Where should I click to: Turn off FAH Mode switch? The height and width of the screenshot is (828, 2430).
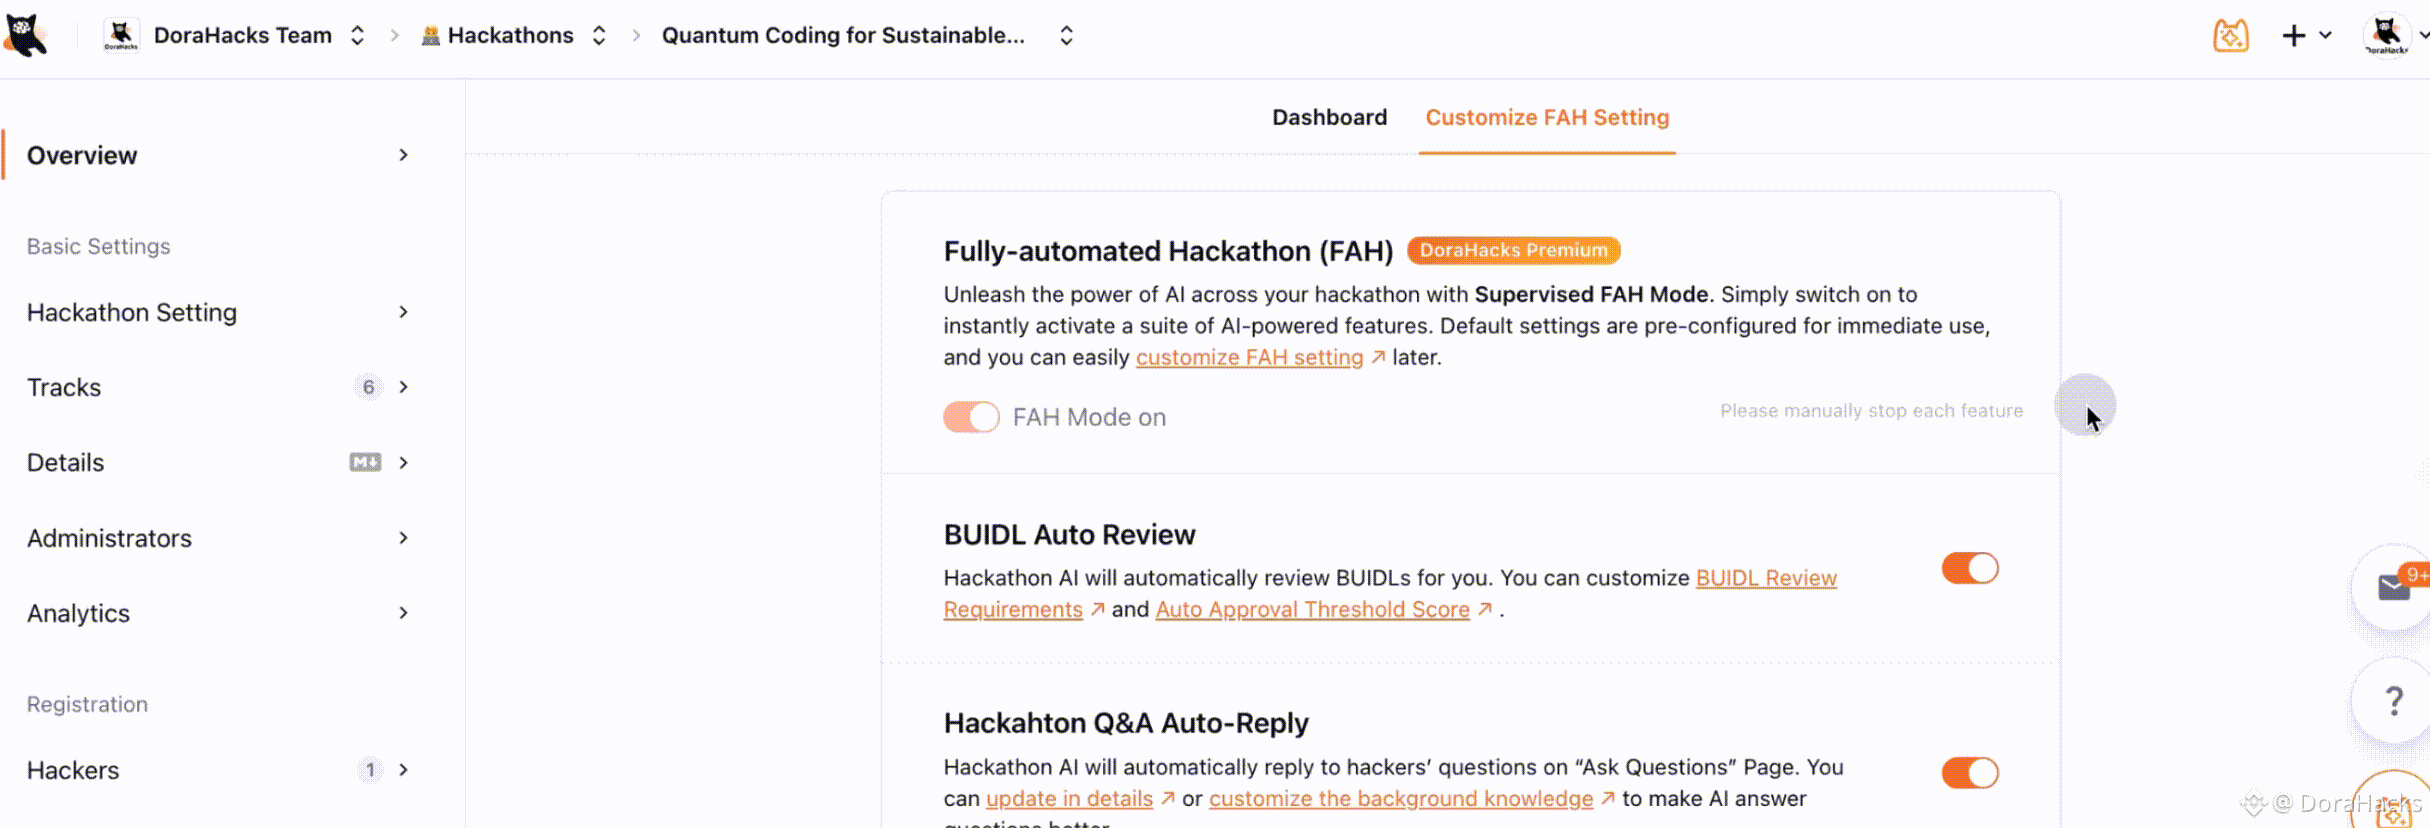pyautogui.click(x=971, y=417)
